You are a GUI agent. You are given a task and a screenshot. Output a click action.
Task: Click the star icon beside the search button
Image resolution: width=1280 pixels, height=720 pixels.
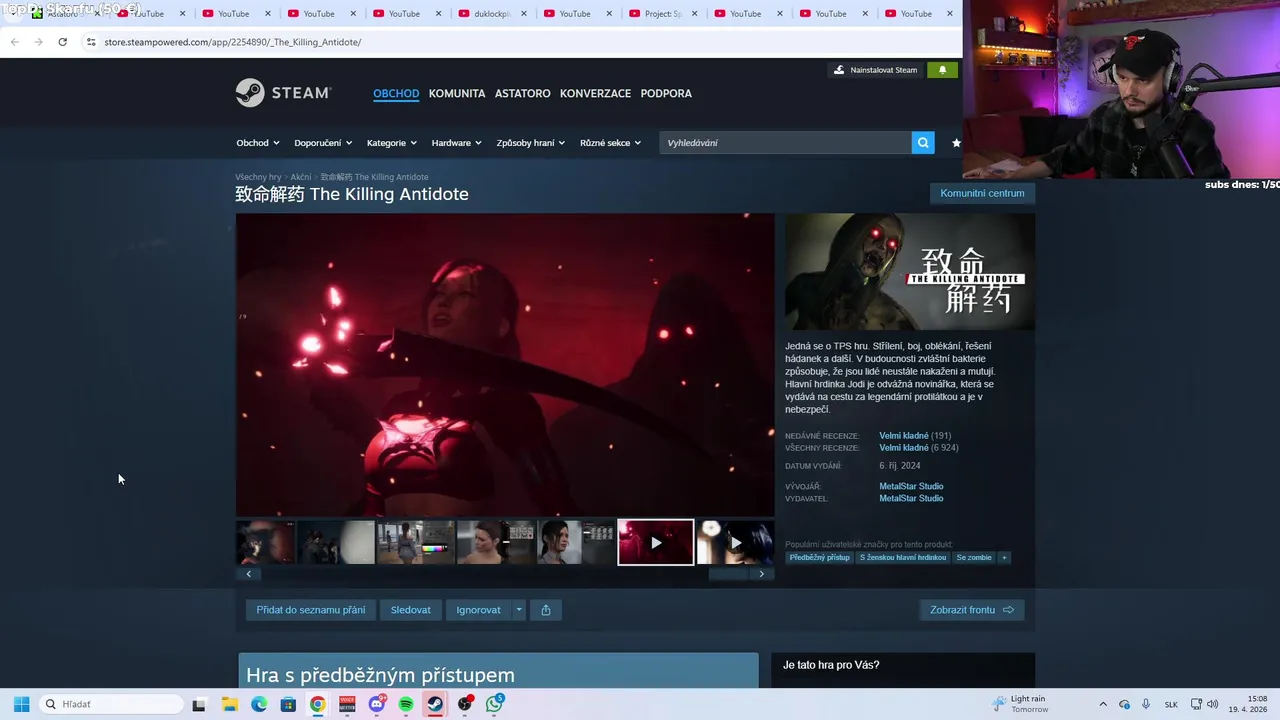pyautogui.click(x=956, y=143)
